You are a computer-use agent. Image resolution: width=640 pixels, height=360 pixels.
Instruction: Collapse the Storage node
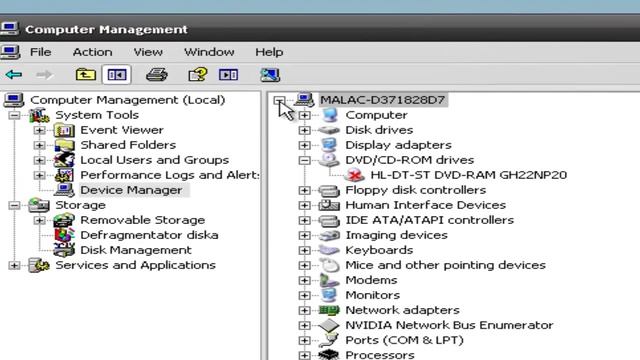(x=14, y=205)
